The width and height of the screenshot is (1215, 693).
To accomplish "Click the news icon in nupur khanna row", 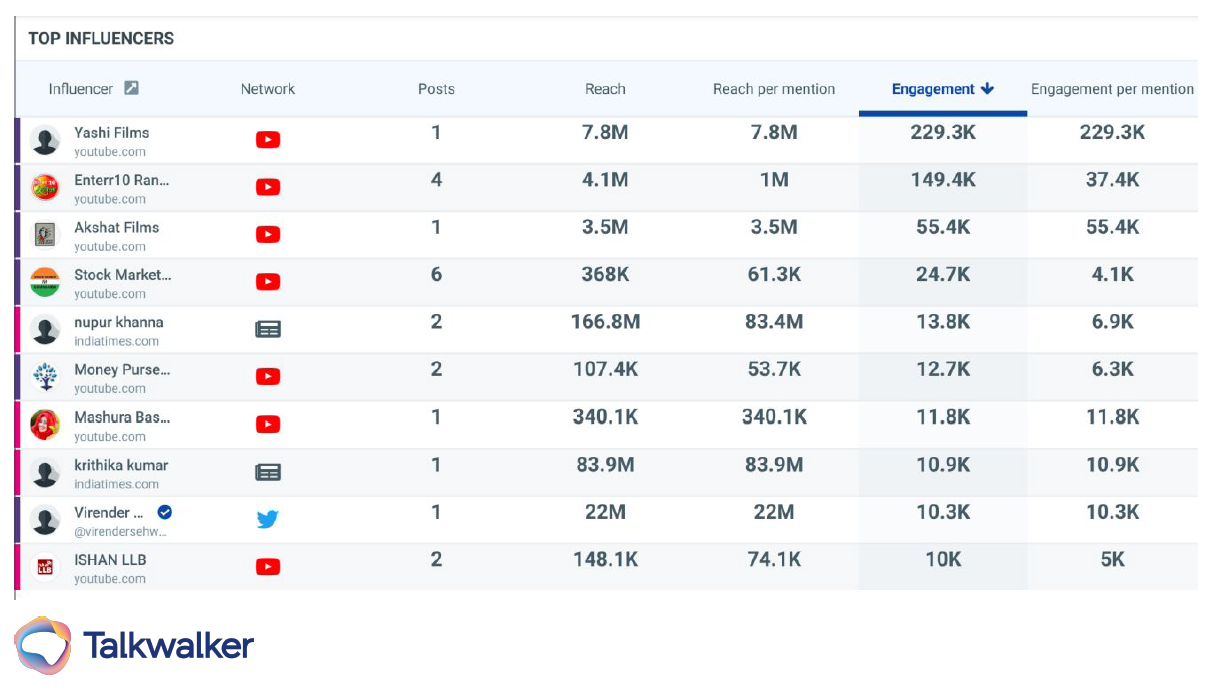I will point(267,329).
